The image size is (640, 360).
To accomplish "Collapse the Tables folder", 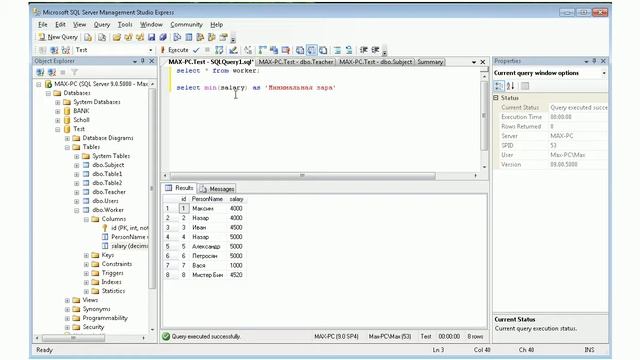I will pyautogui.click(x=67, y=147).
